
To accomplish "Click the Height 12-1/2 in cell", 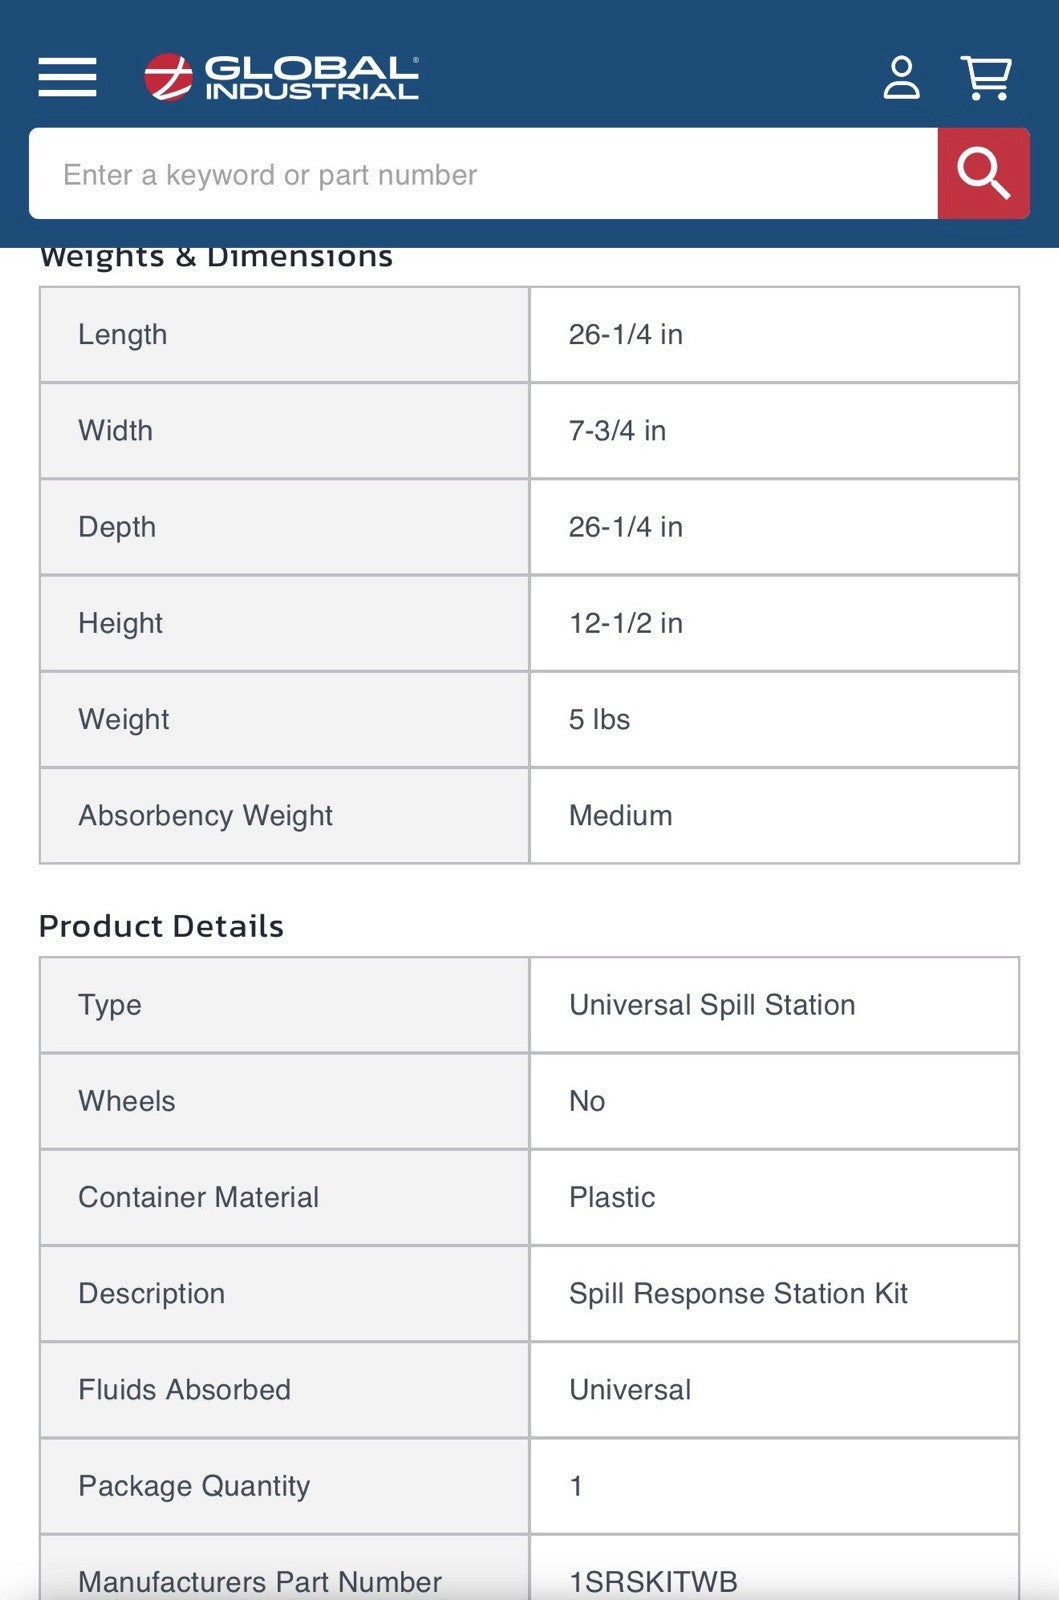I will click(x=774, y=623).
